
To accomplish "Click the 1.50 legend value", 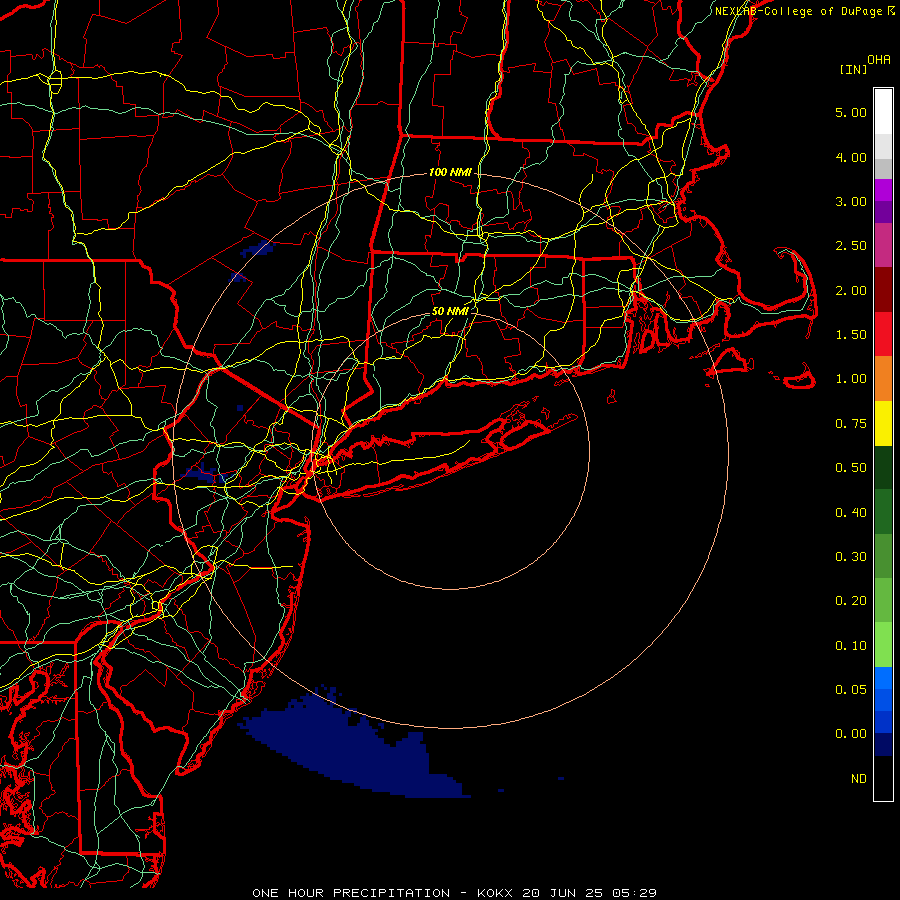I will [851, 335].
